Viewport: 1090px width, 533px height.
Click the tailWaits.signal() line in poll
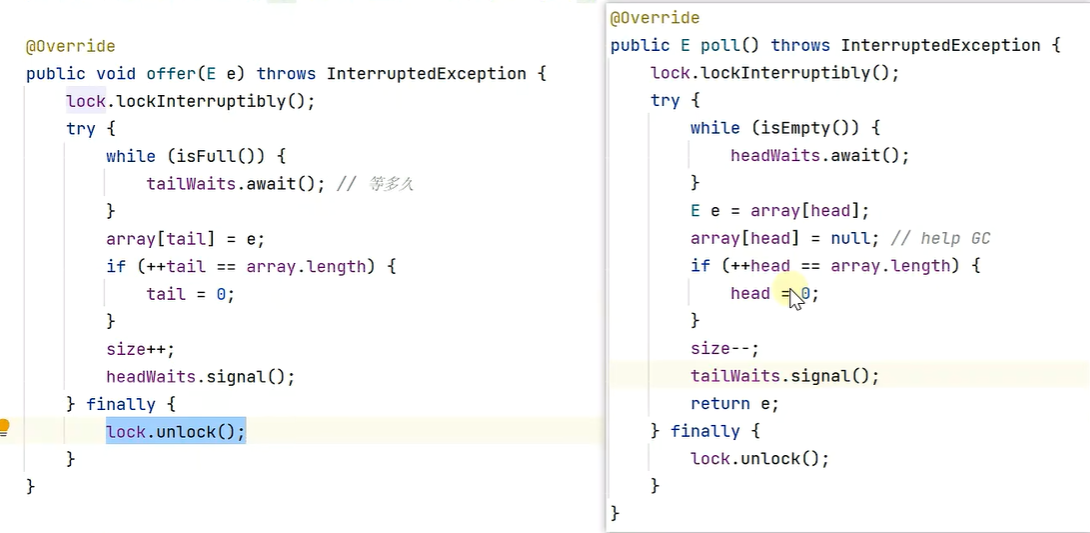(x=784, y=376)
